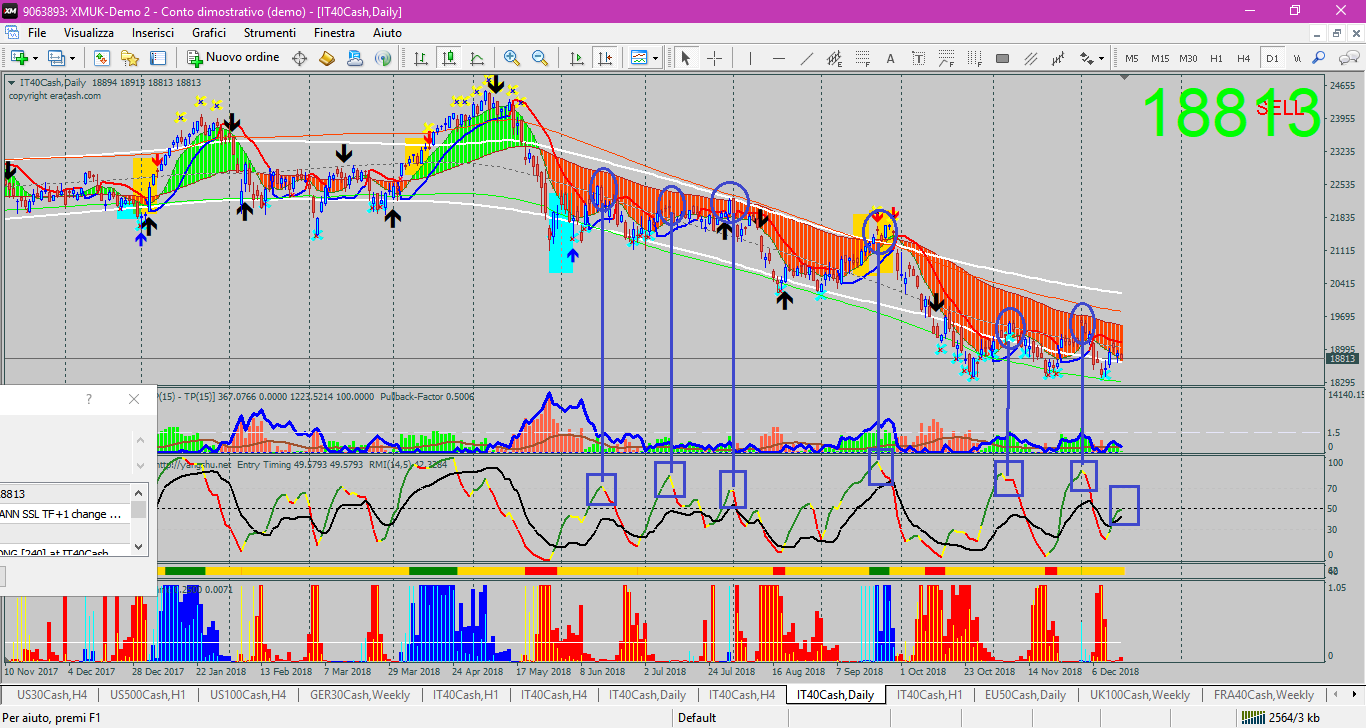Switch chart to line chart type
Viewport: 1366px width, 728px height.
477,57
